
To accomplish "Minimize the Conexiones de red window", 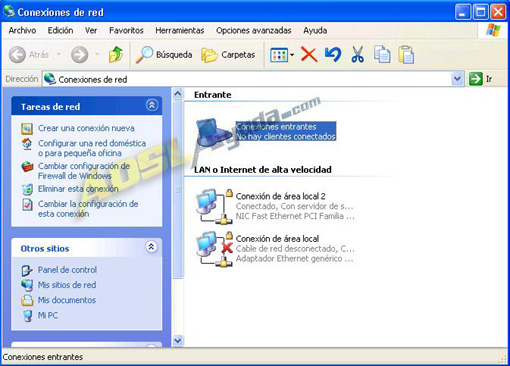I will pyautogui.click(x=462, y=12).
